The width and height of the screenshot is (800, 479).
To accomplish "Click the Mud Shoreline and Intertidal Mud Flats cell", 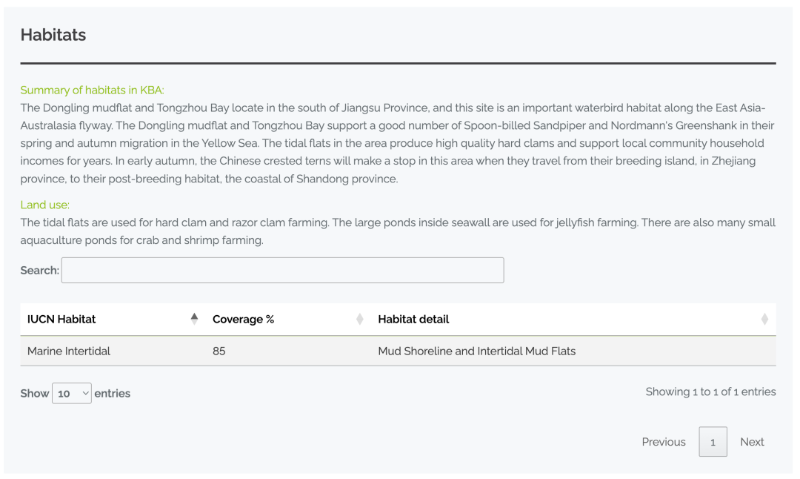I will [477, 351].
